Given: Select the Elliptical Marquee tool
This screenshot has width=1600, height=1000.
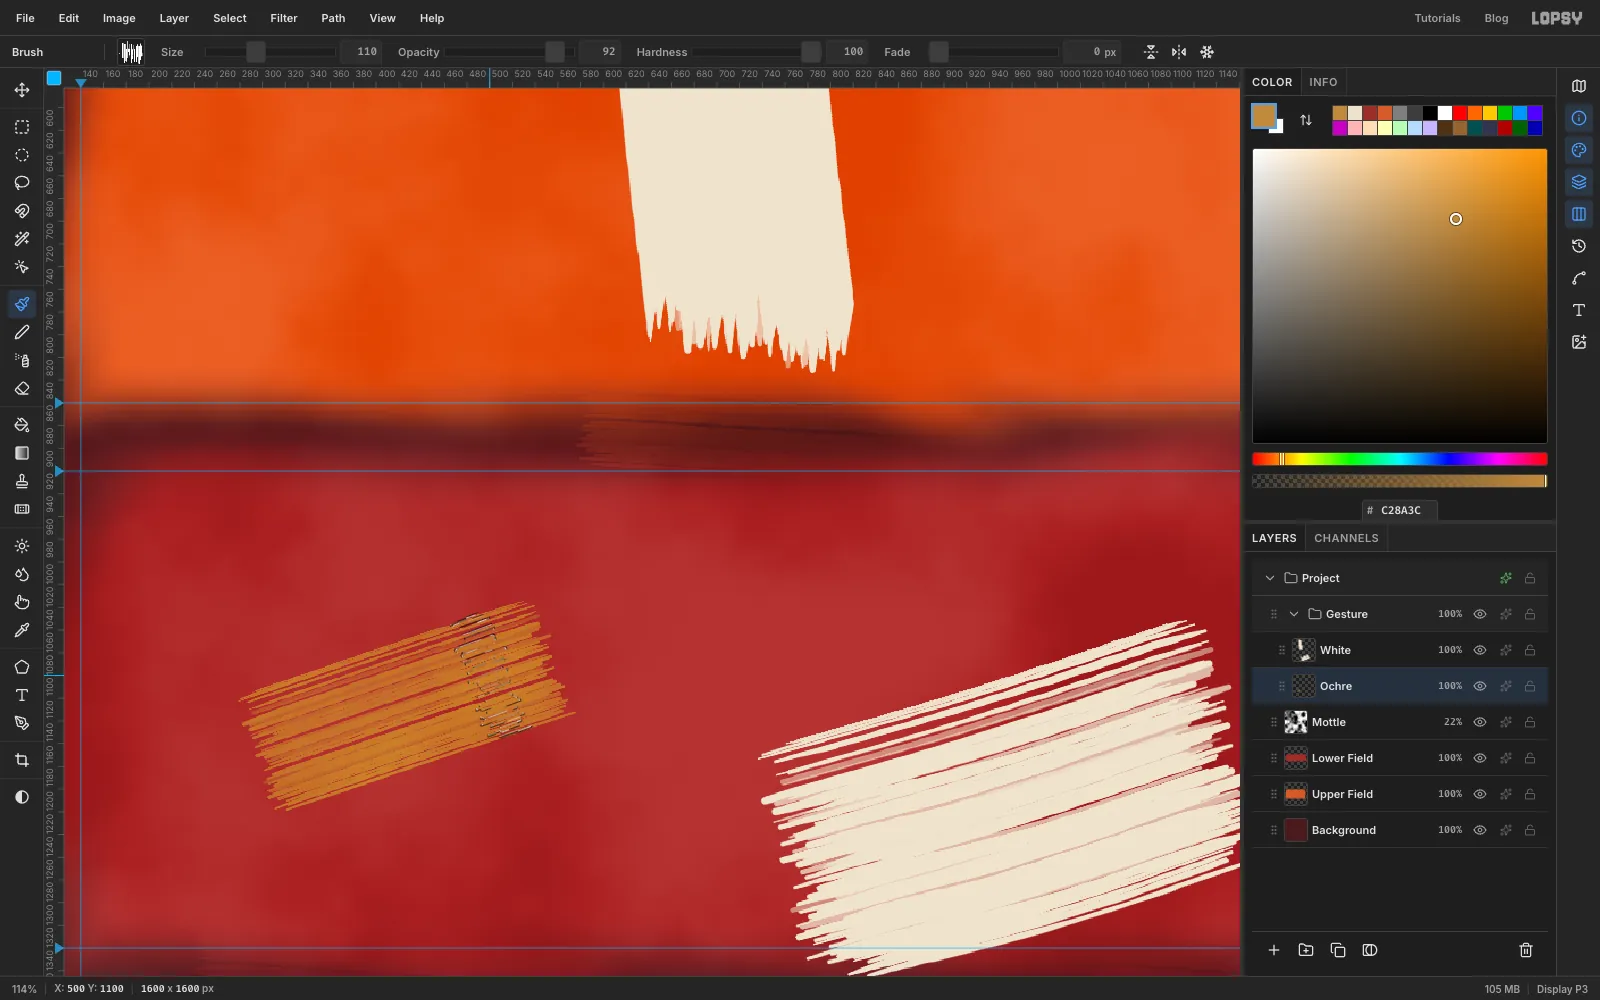Looking at the screenshot, I should tap(22, 155).
